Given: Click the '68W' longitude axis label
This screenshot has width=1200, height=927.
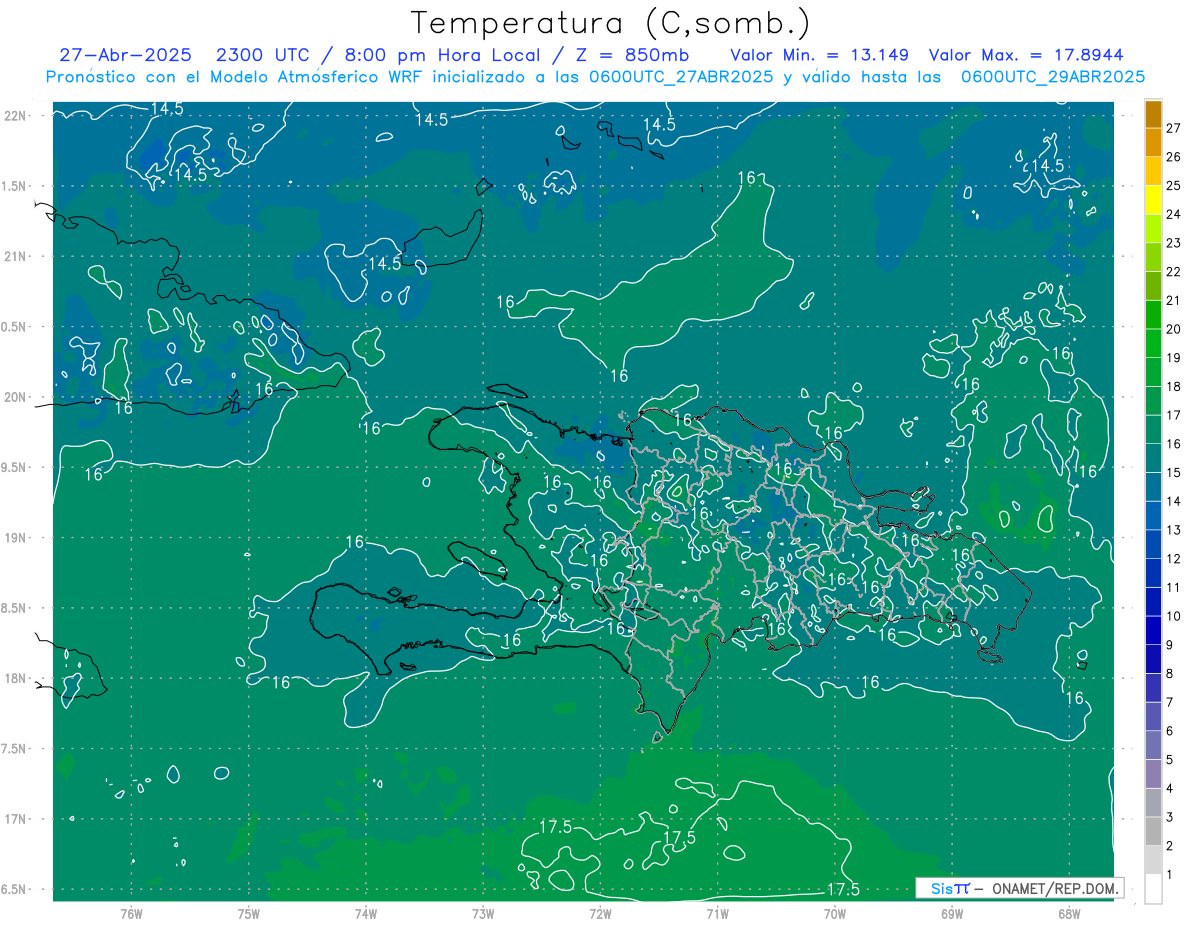Looking at the screenshot, I should [1068, 914].
